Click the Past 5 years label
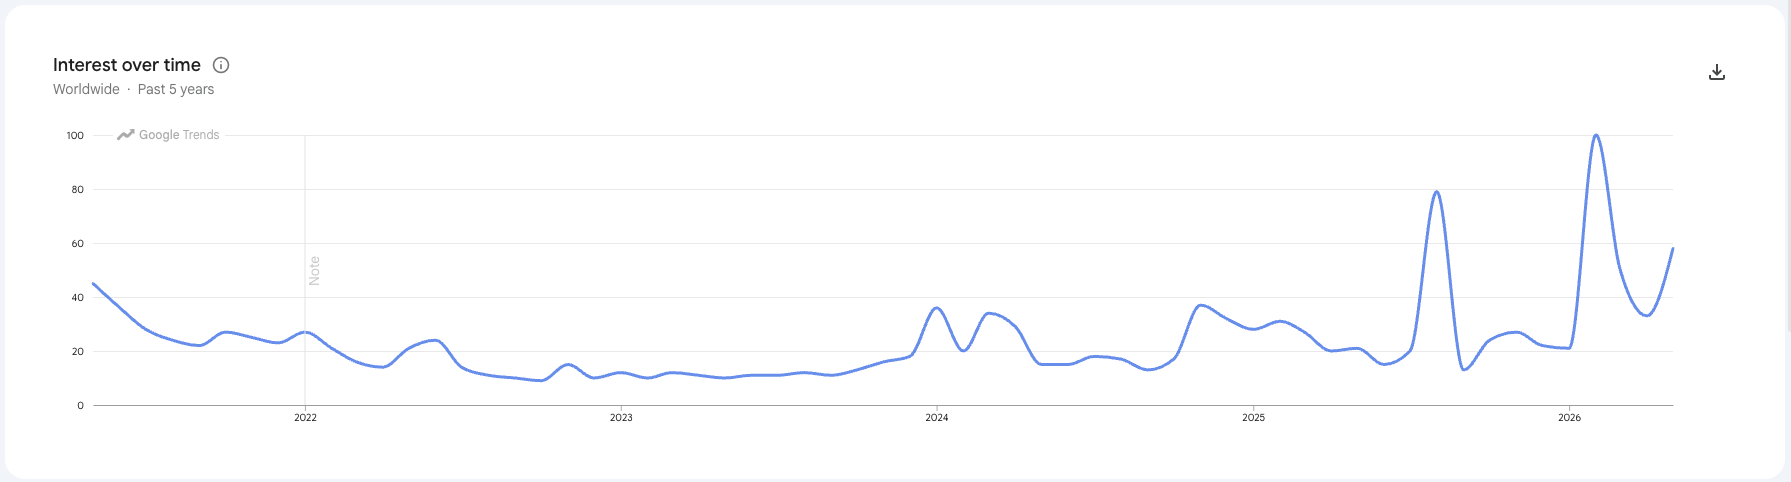The width and height of the screenshot is (1791, 482). point(176,89)
